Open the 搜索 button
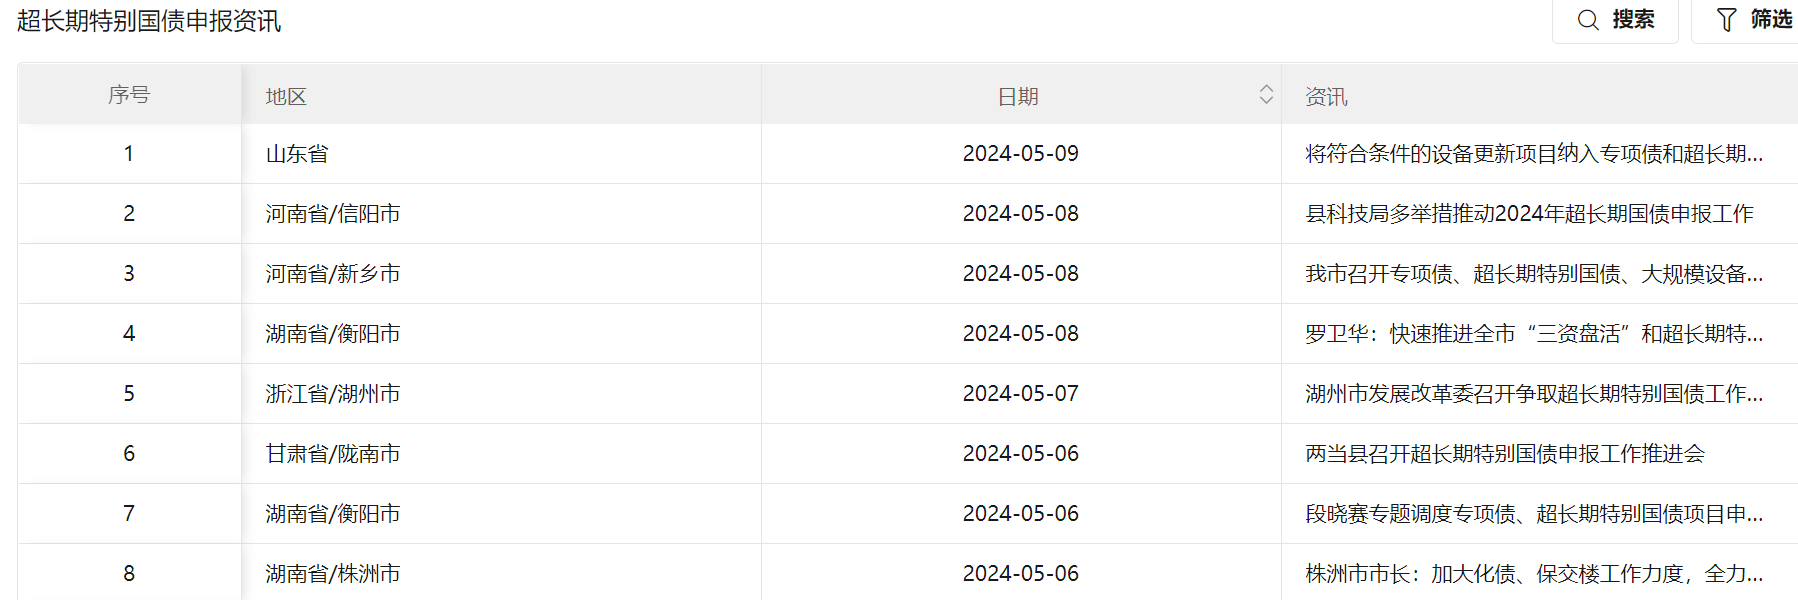The width and height of the screenshot is (1798, 600). (1615, 20)
